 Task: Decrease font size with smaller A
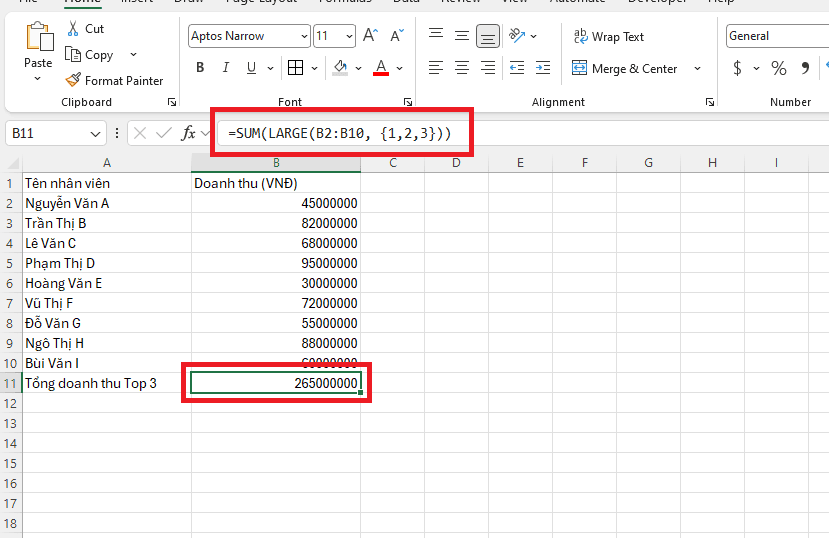tap(397, 35)
